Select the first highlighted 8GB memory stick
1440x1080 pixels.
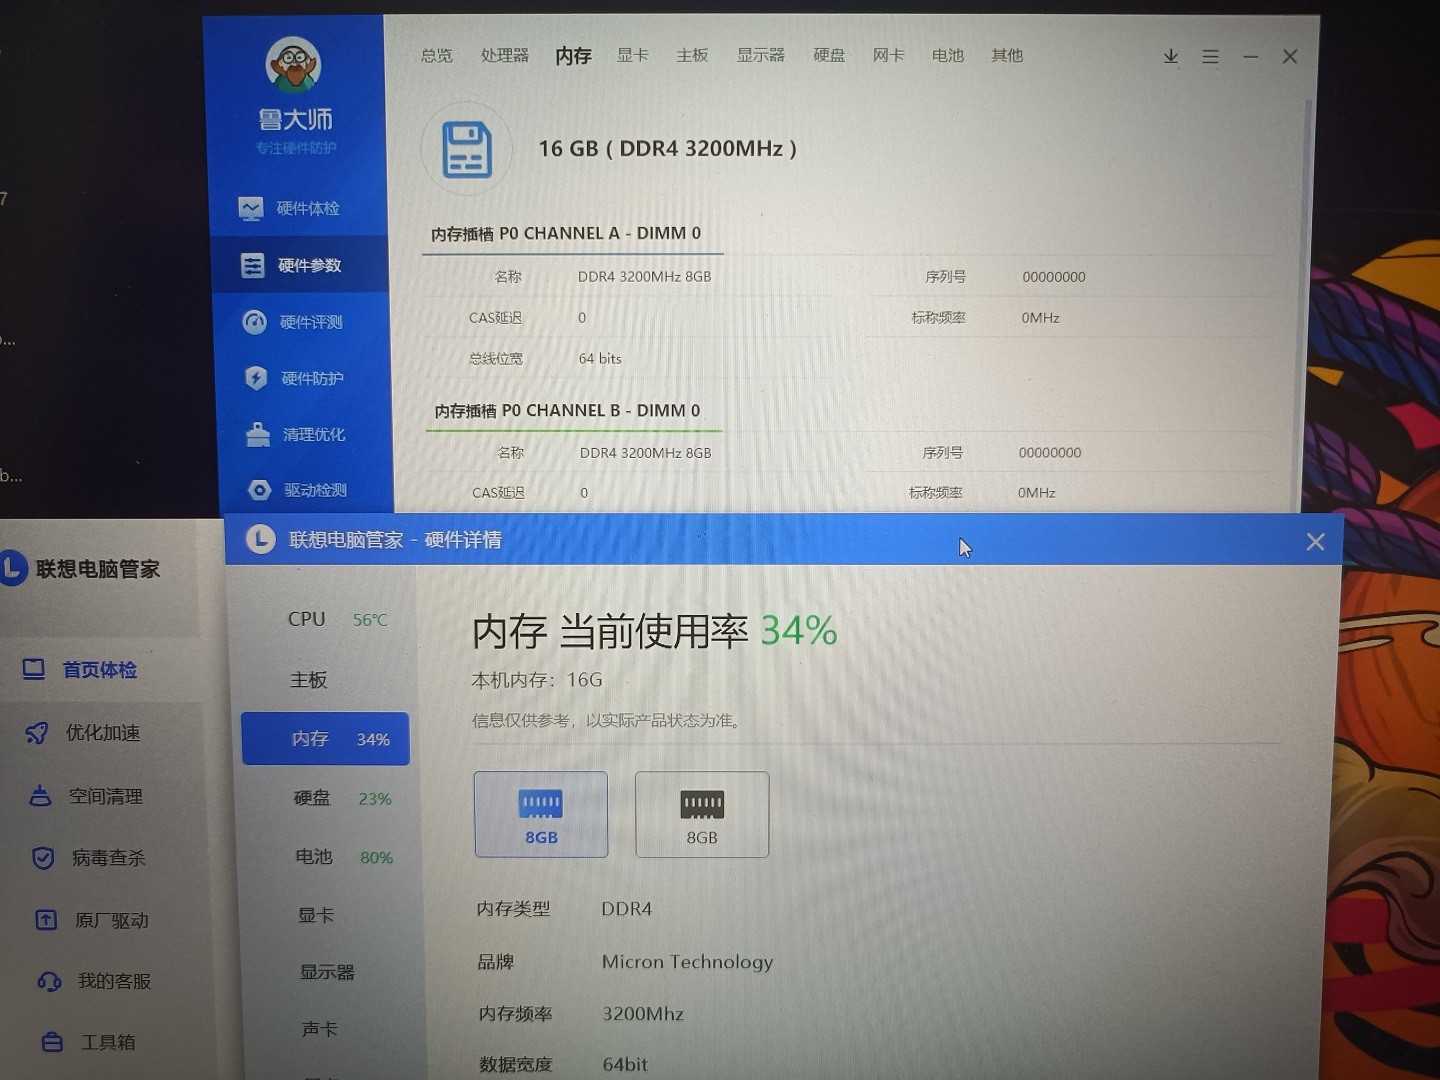coord(541,814)
